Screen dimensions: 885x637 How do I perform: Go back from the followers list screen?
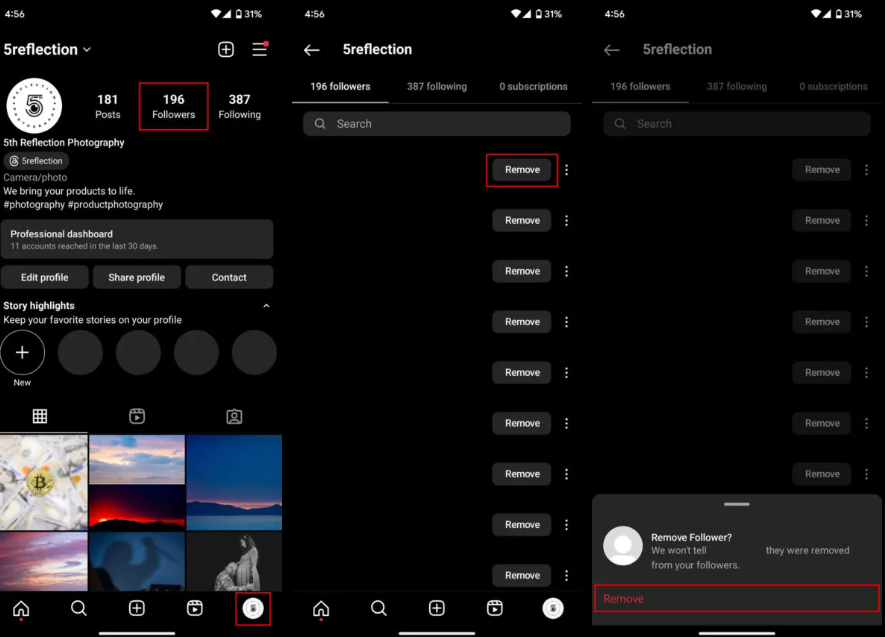pos(312,50)
